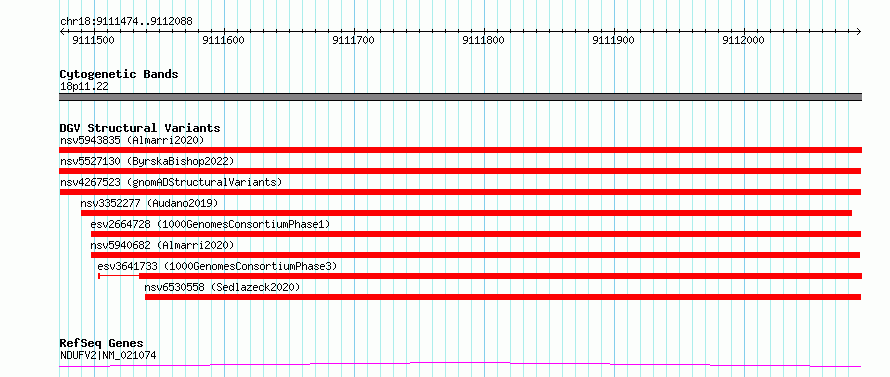This screenshot has height=377, width=890.
Task: Open the nsv3352277 (Audano2019) variant label
Action: (x=149, y=203)
